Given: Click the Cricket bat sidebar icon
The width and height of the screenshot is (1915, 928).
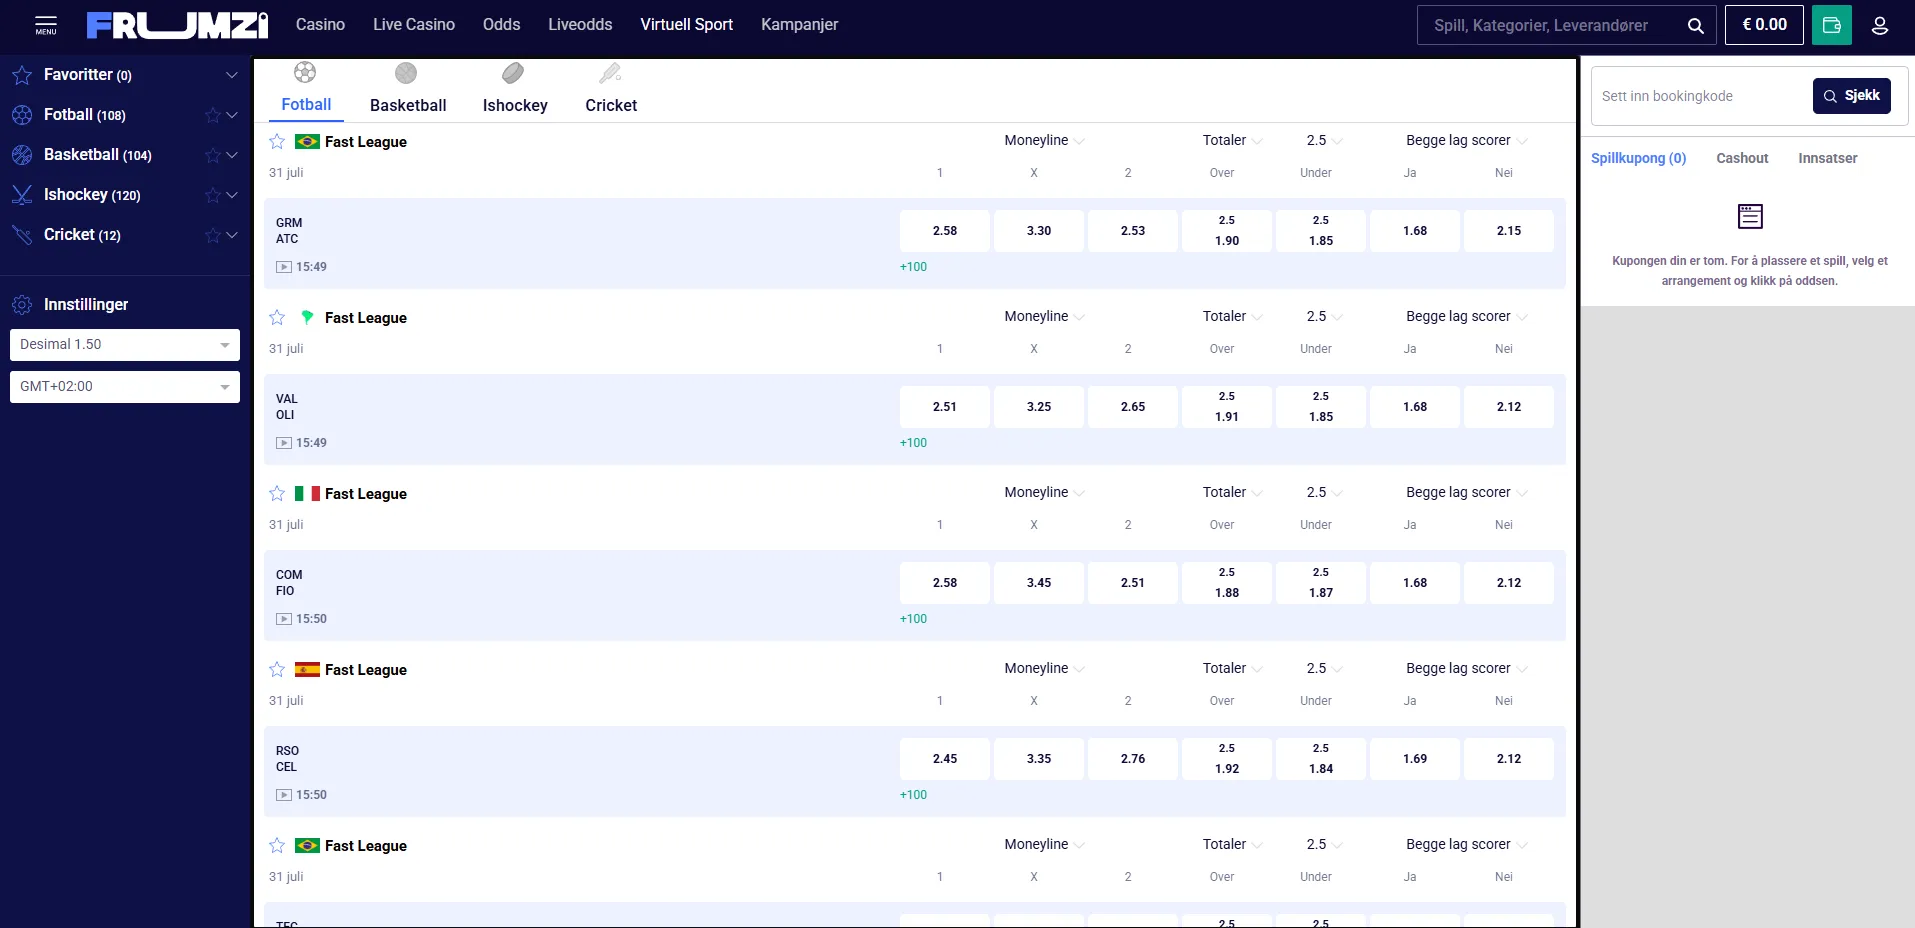Looking at the screenshot, I should 22,235.
